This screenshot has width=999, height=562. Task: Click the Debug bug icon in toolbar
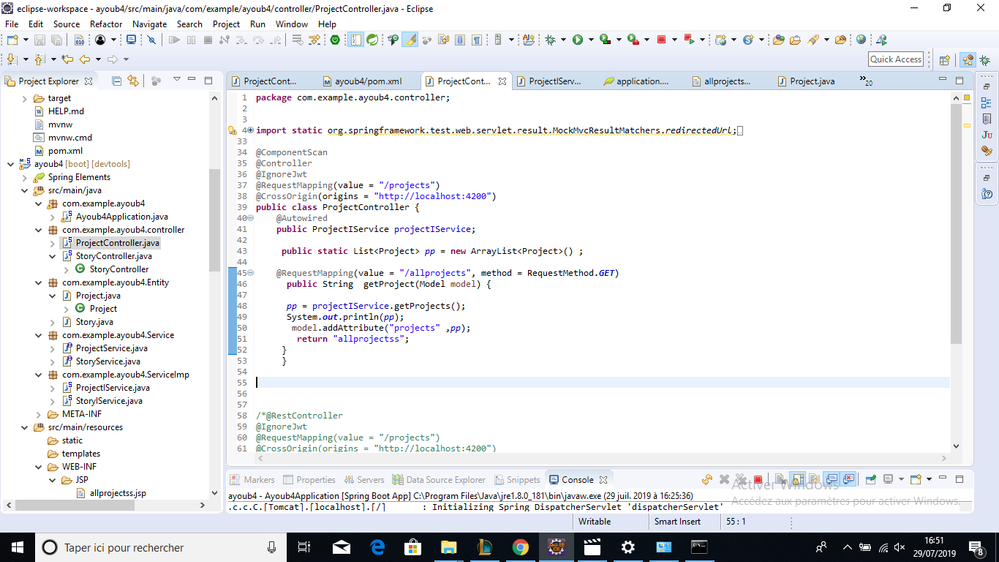pyautogui.click(x=550, y=40)
